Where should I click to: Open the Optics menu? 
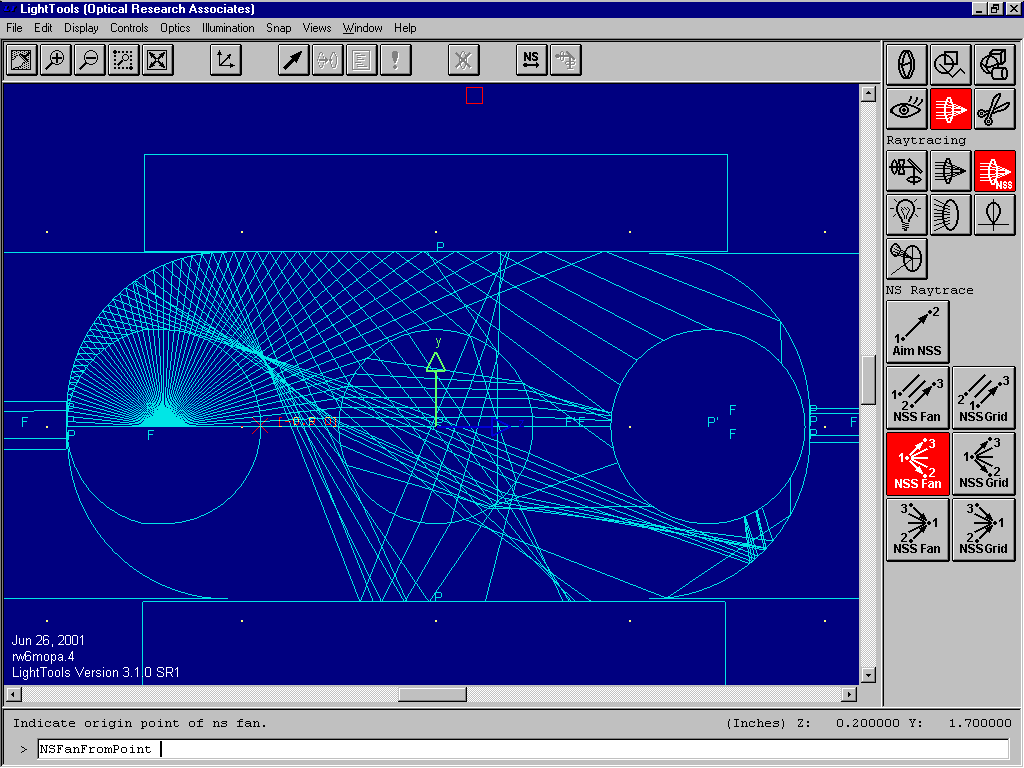click(x=175, y=28)
